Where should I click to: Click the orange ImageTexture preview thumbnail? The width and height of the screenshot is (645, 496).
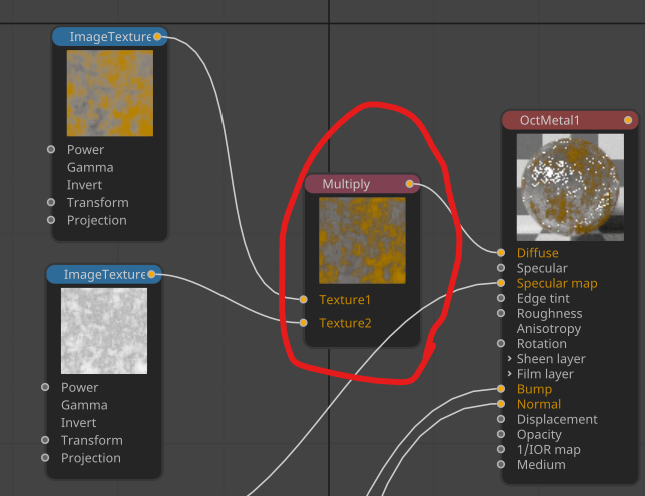point(110,93)
